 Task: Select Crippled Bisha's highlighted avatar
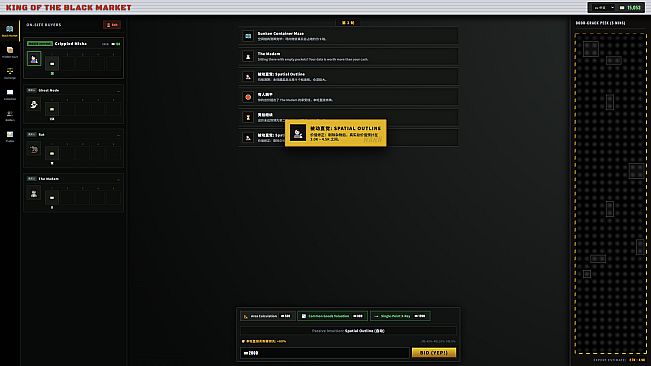(x=34, y=59)
